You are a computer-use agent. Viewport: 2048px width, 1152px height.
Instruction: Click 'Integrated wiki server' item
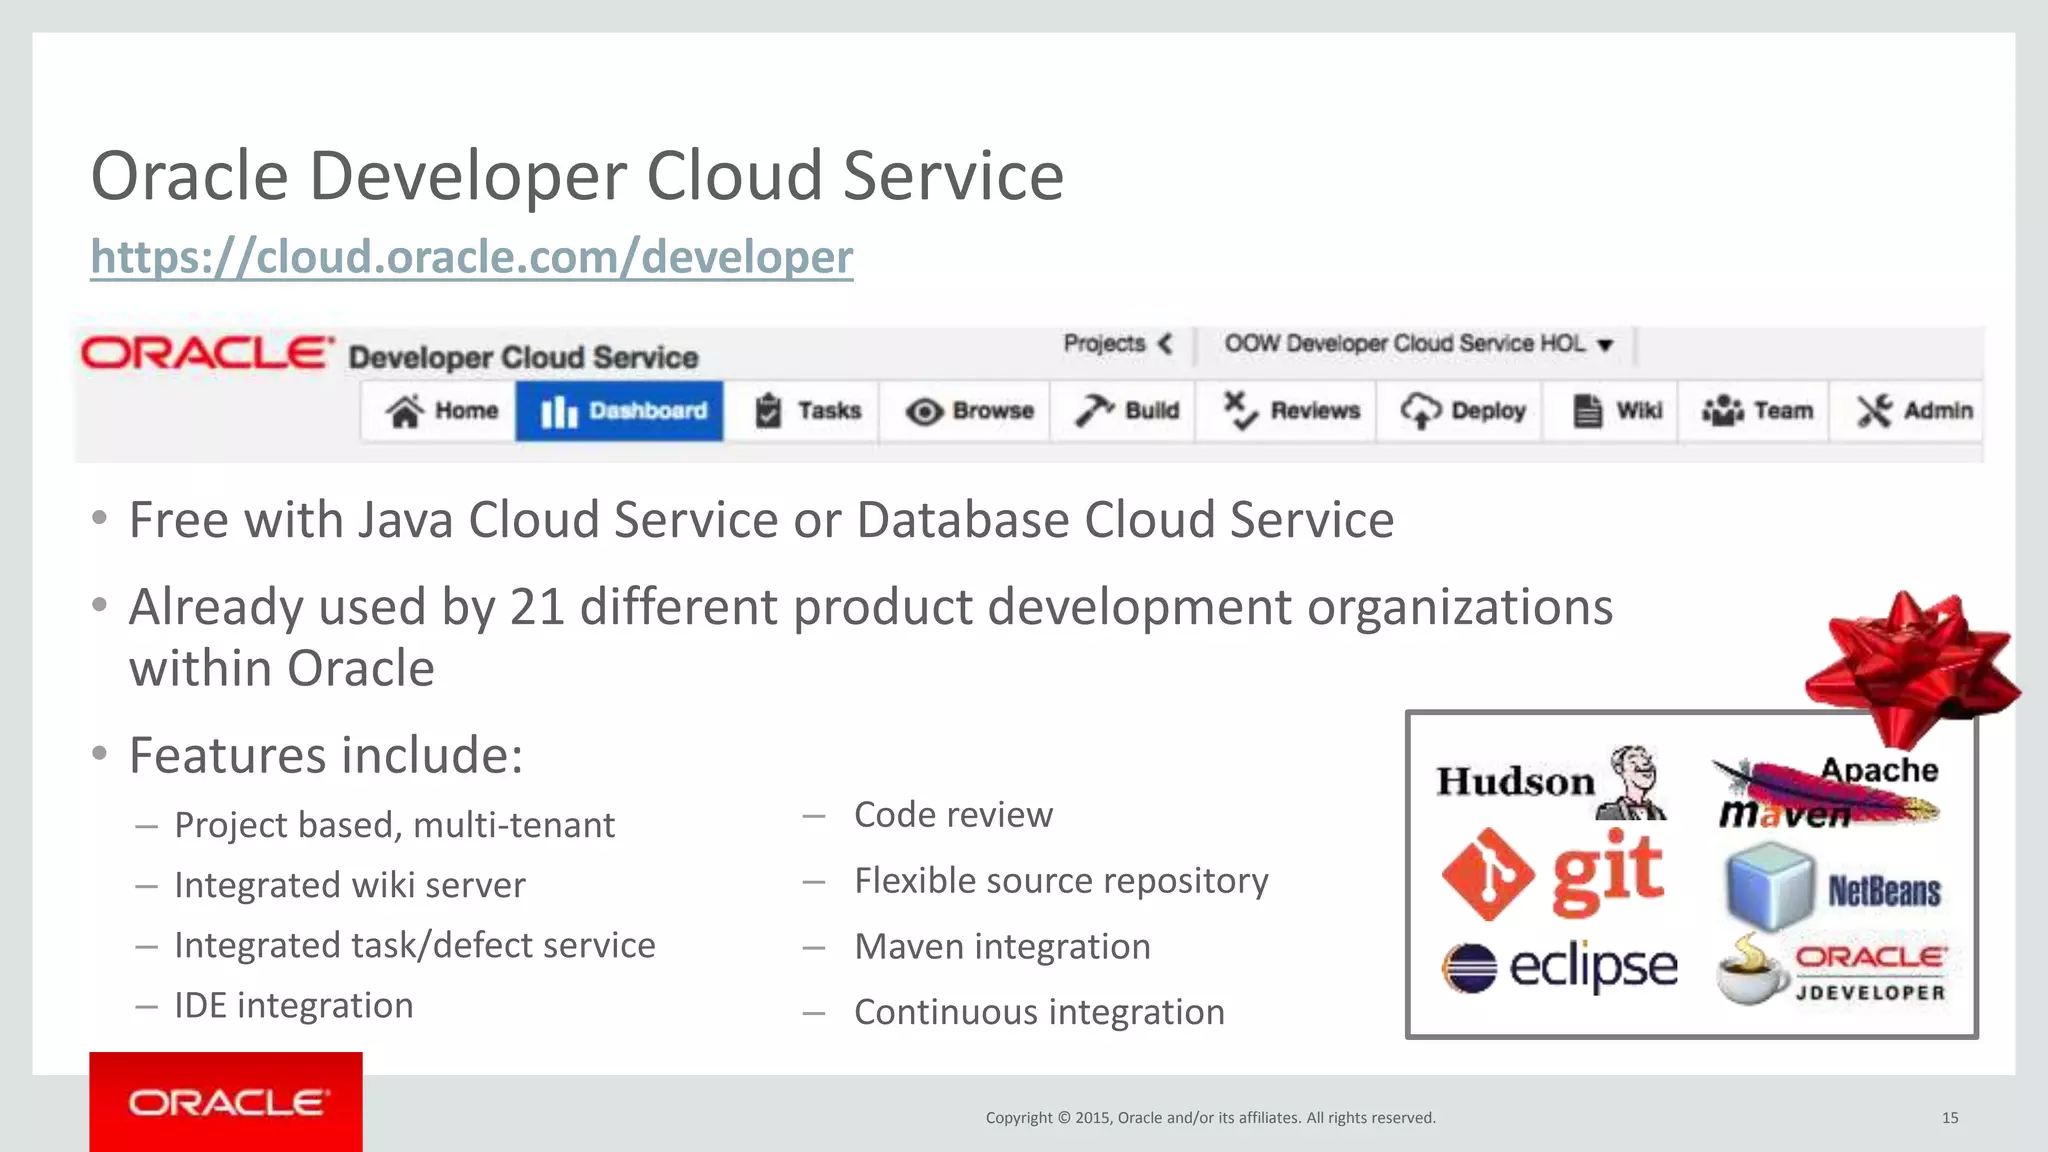349,886
